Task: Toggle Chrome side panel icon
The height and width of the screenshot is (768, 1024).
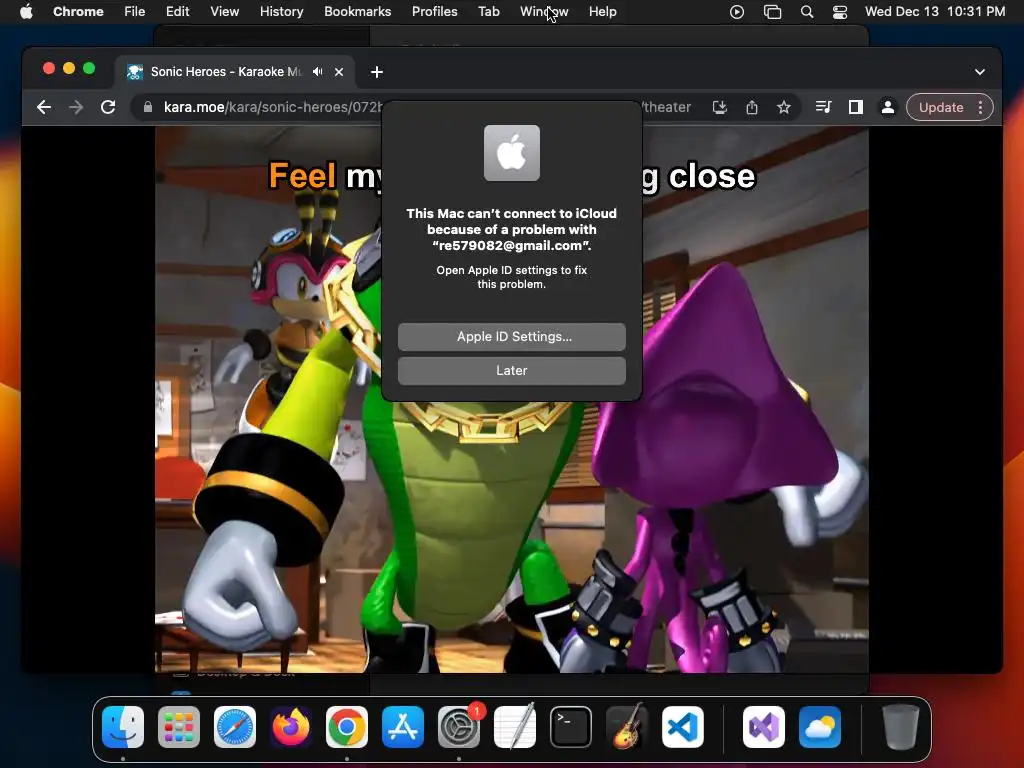Action: click(856, 107)
